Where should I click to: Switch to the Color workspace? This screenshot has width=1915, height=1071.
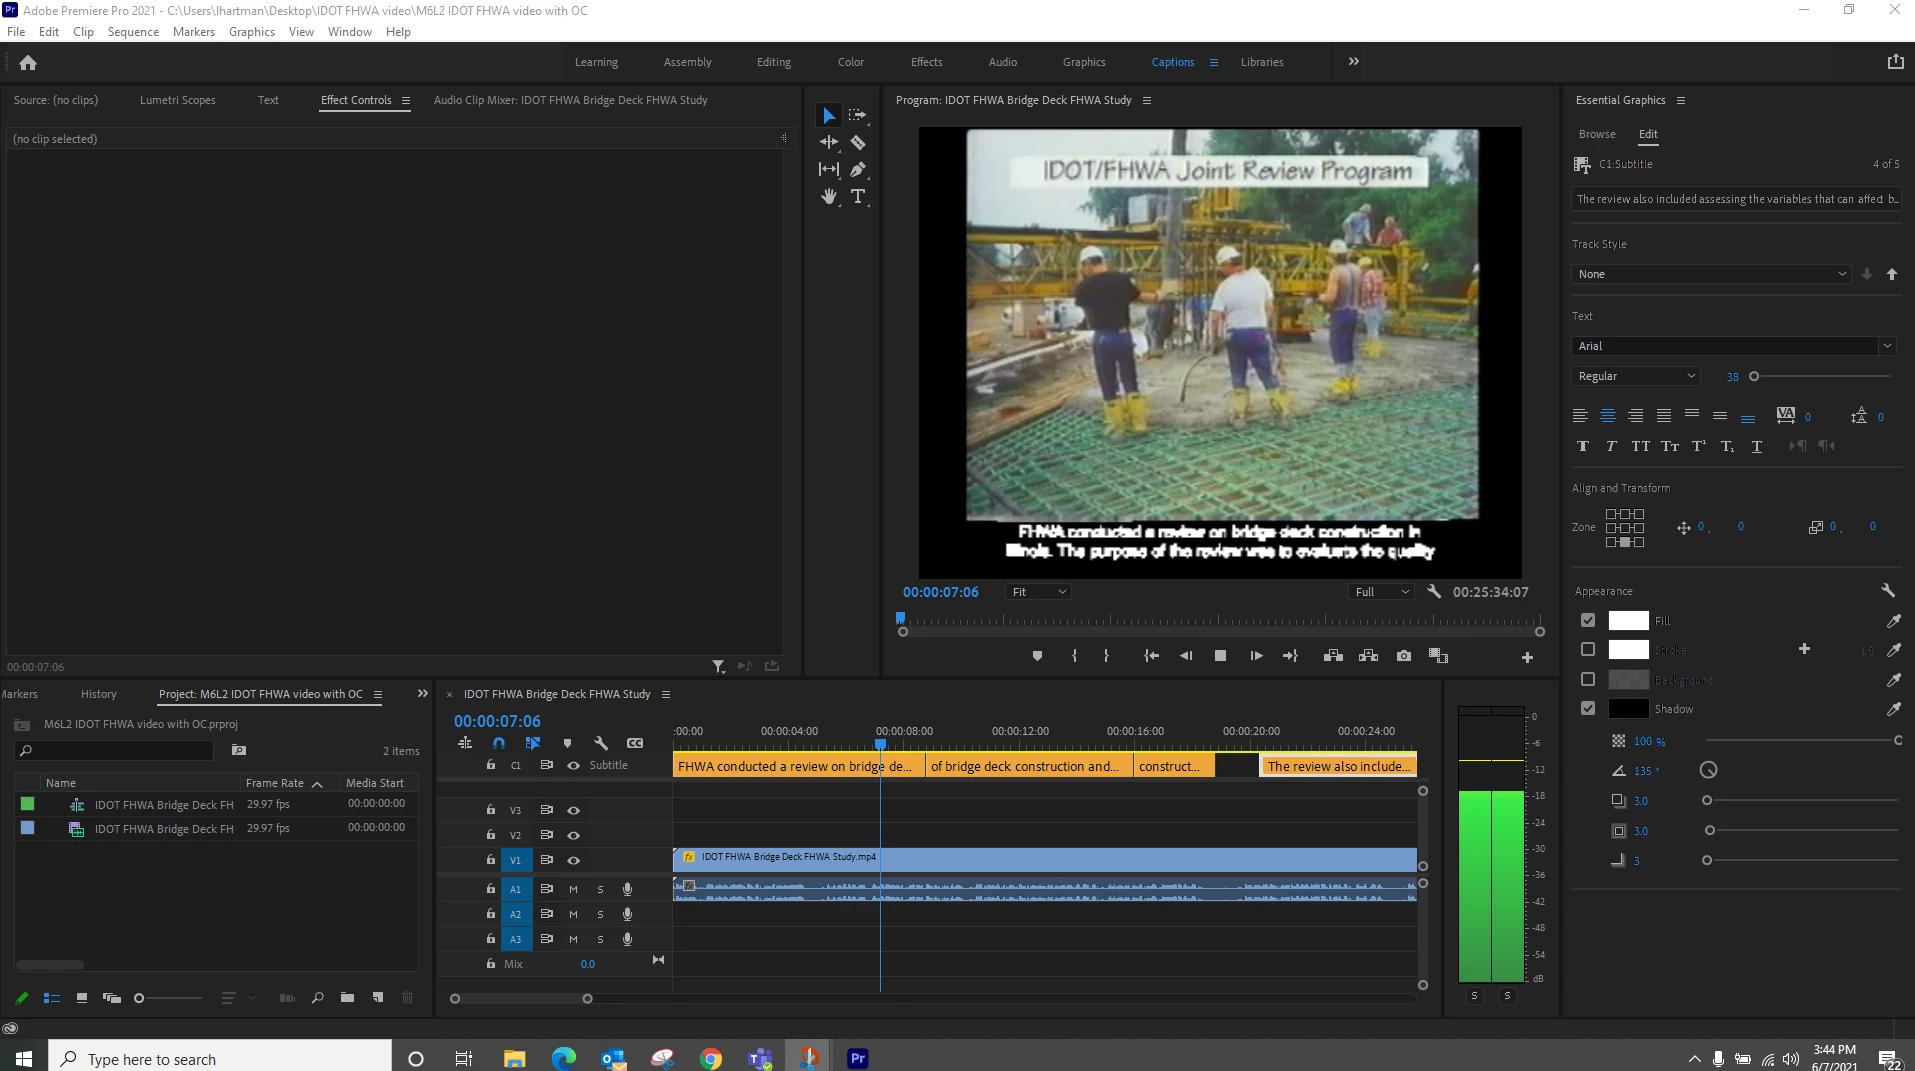pyautogui.click(x=851, y=62)
